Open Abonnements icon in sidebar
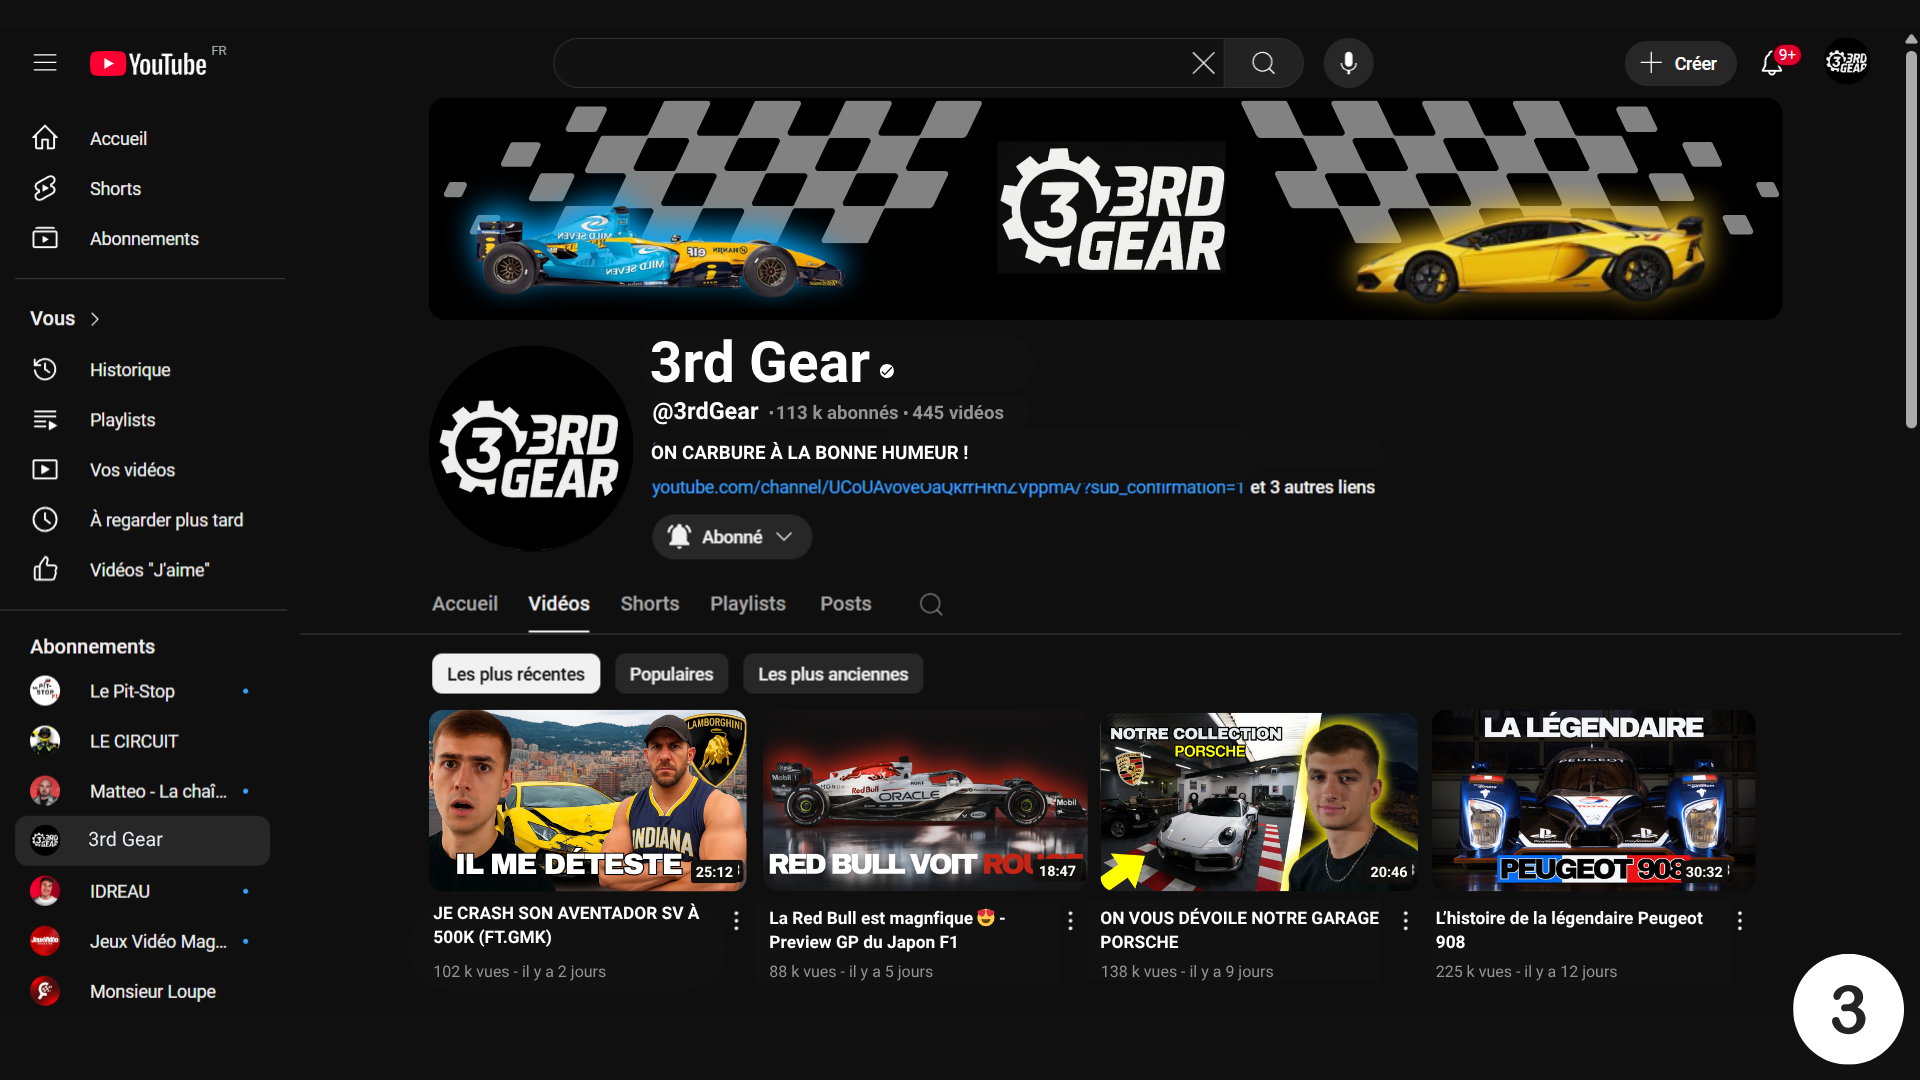The image size is (1920, 1080). click(45, 238)
